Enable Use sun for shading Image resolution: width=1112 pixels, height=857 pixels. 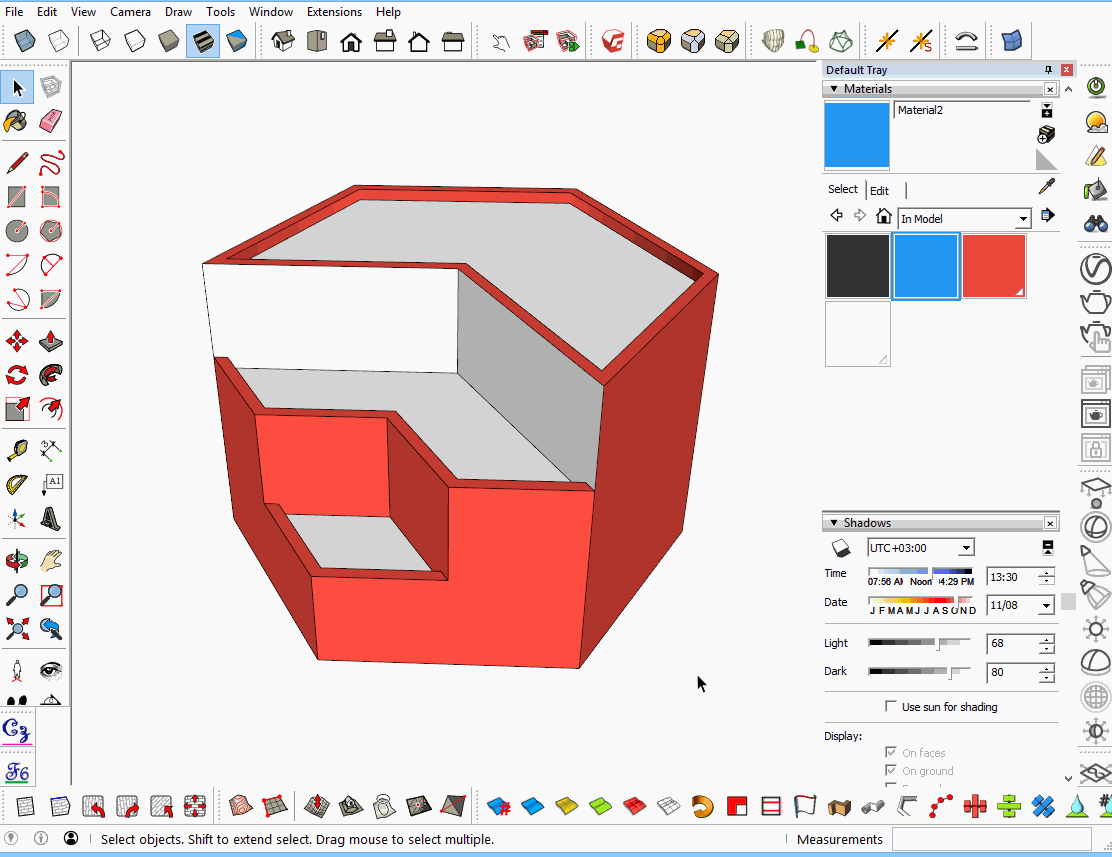(890, 707)
